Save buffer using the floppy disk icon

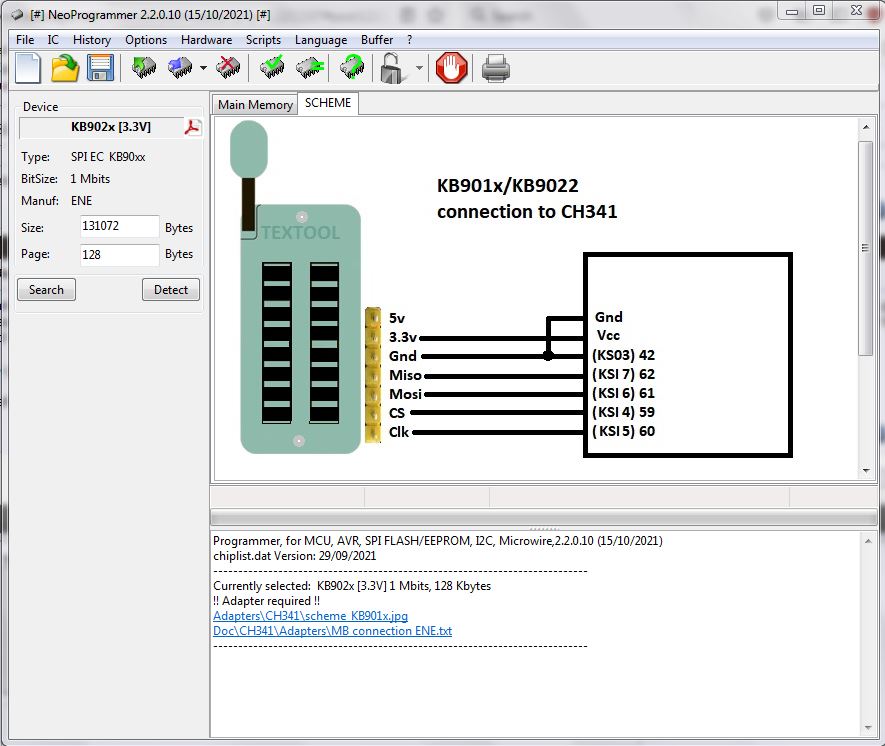(100, 68)
